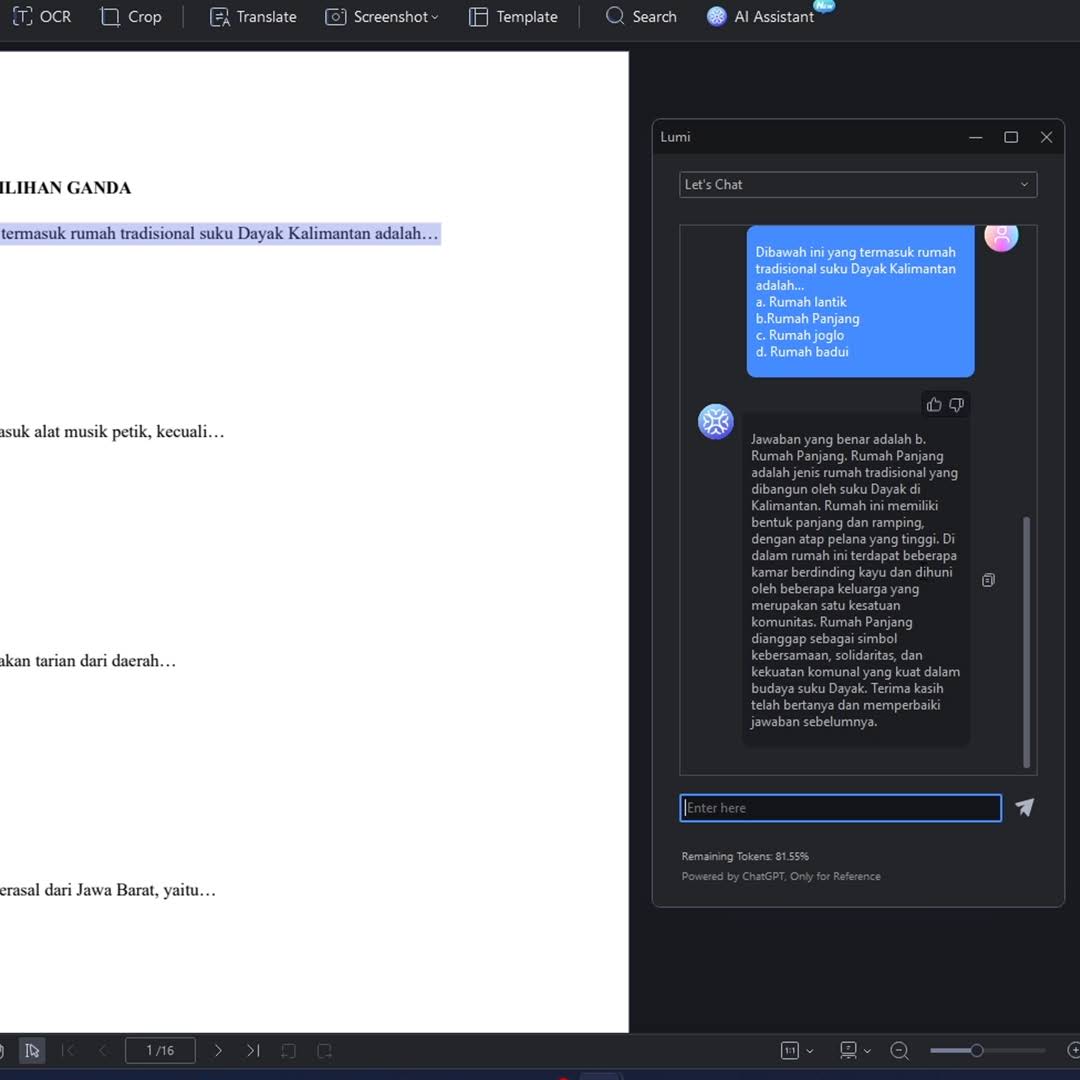Screen dimensions: 1080x1080
Task: Copy the Lumi response text
Action: click(x=988, y=580)
